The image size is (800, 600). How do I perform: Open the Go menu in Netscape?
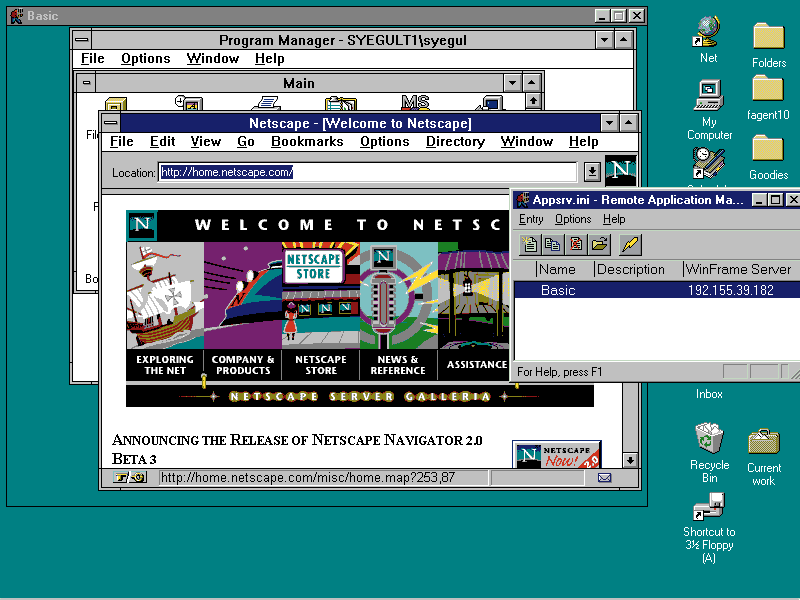coord(245,141)
